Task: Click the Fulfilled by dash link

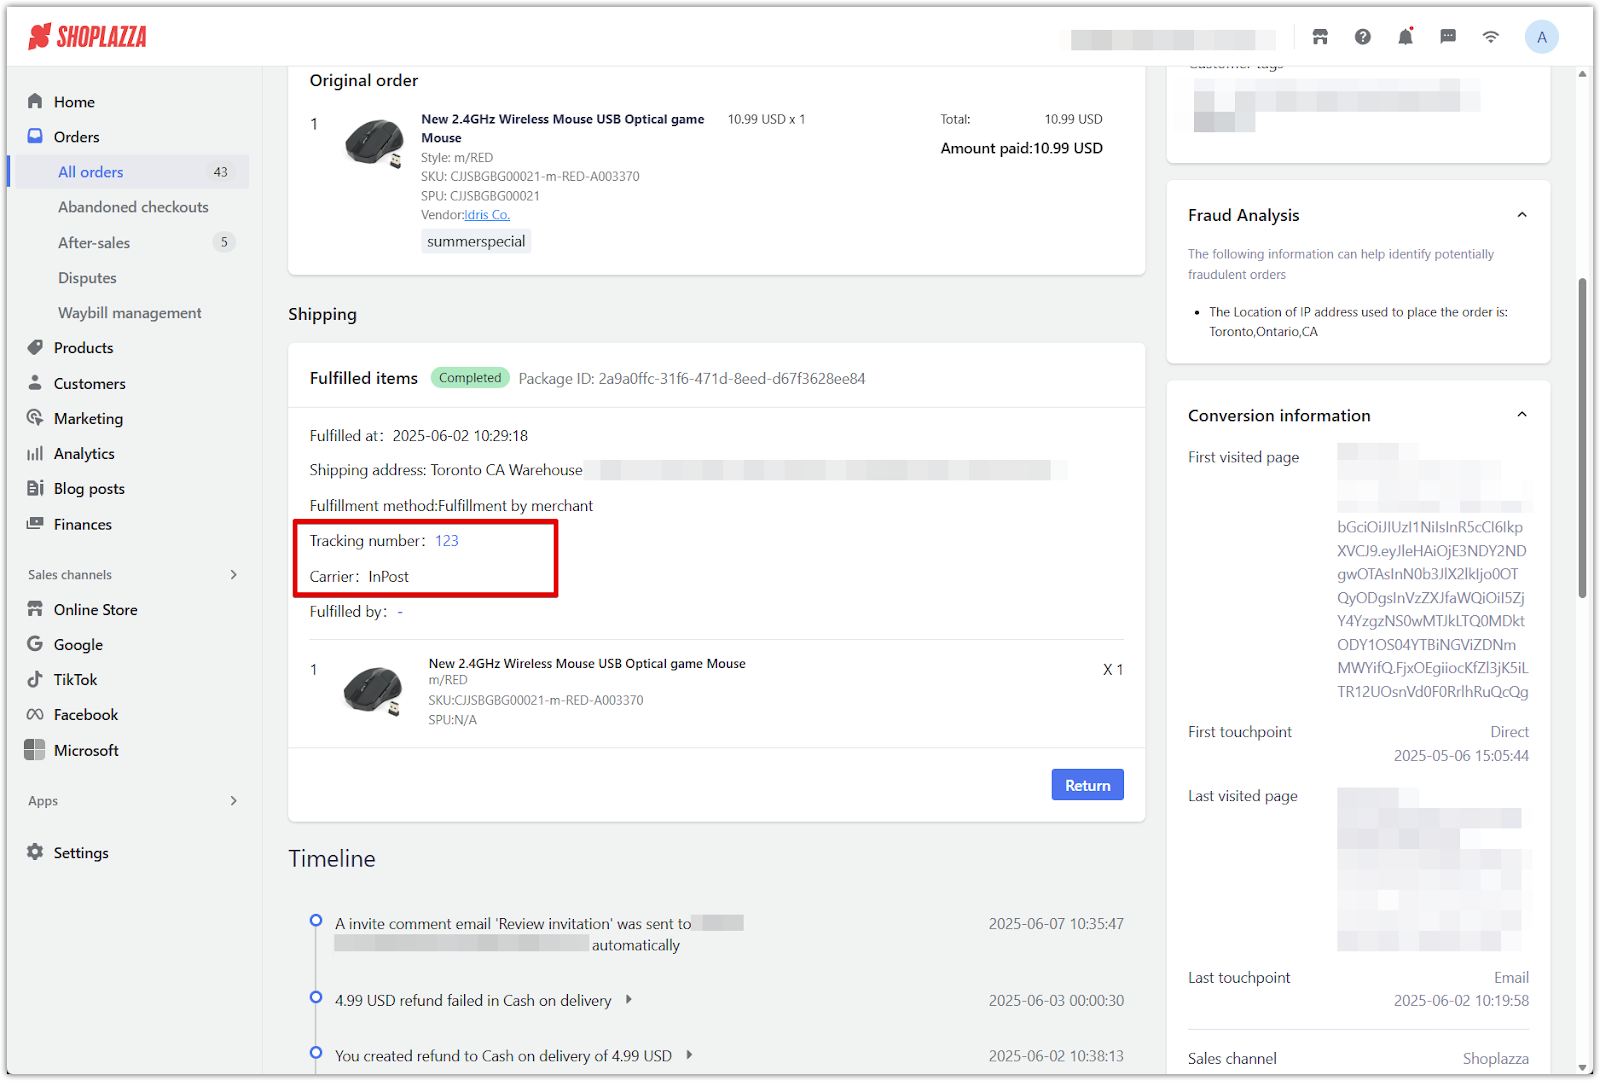Action: [400, 612]
